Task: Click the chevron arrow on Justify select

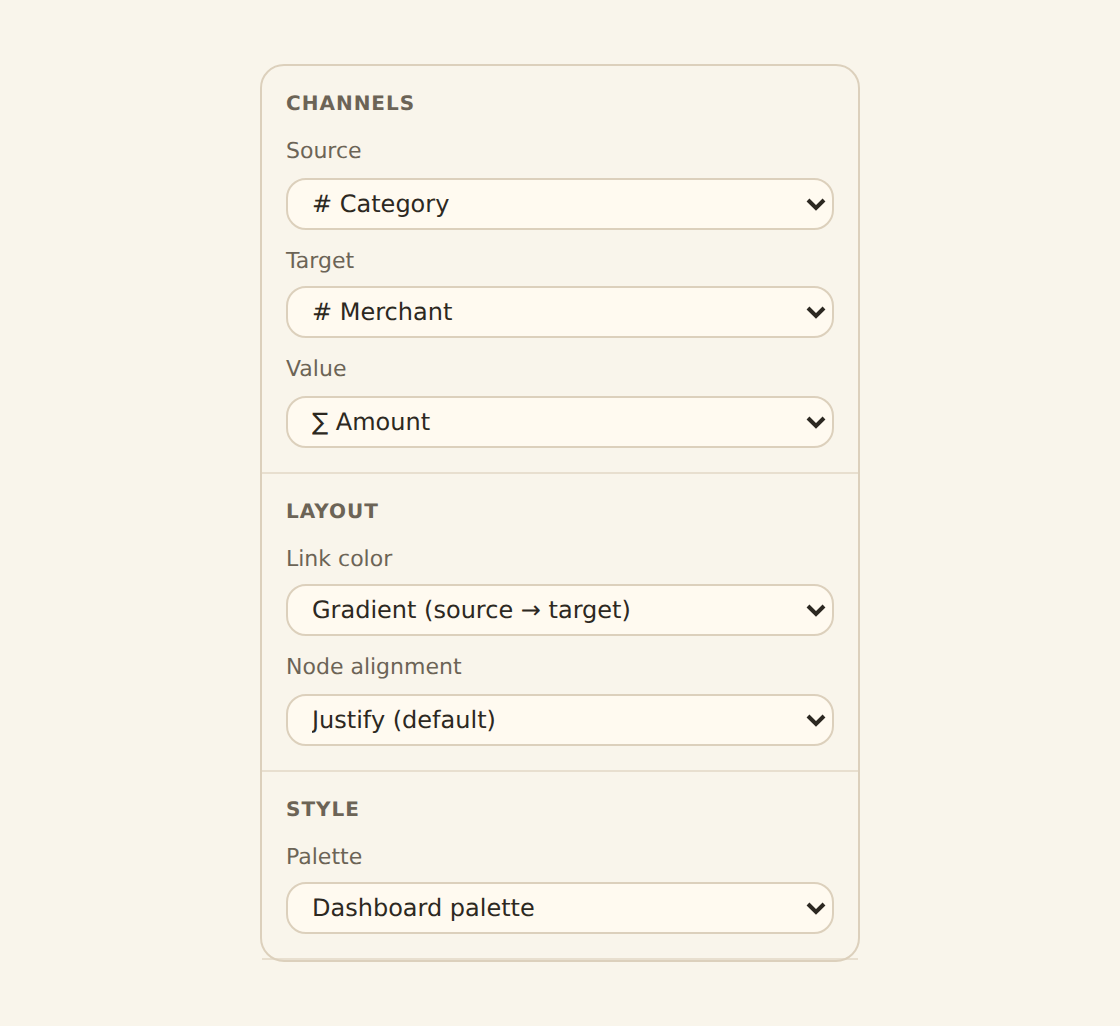Action: click(815, 720)
